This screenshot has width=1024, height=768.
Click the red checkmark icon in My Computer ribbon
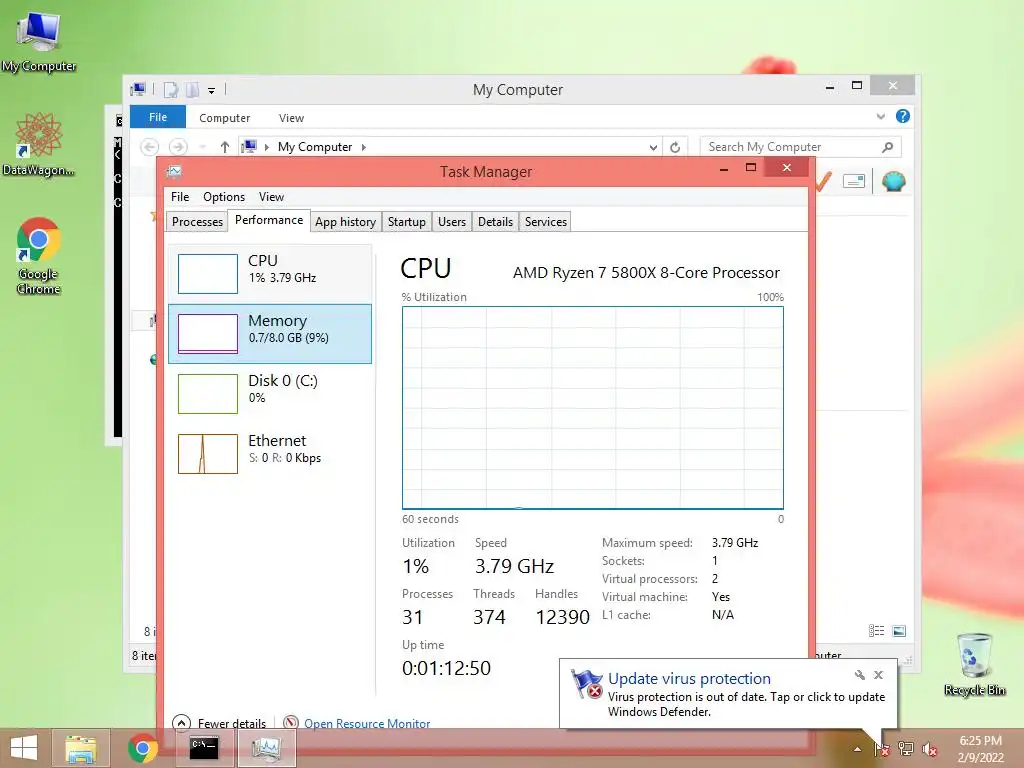[823, 182]
